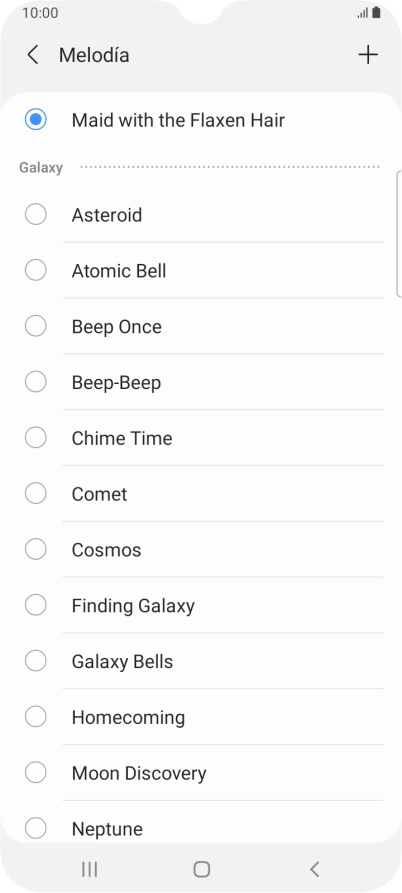Choose Cosmos as the ringtone
This screenshot has height=893, width=402.
tap(200, 550)
